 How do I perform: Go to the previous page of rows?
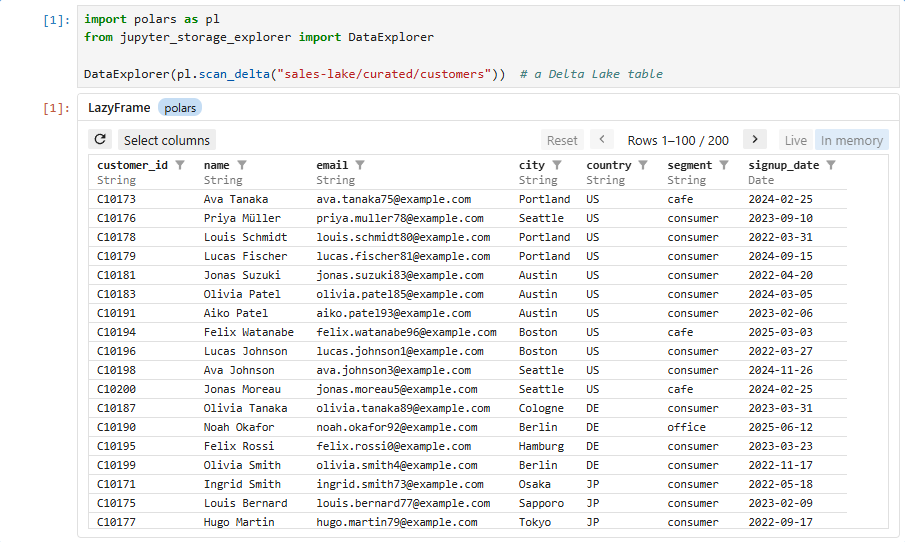602,140
